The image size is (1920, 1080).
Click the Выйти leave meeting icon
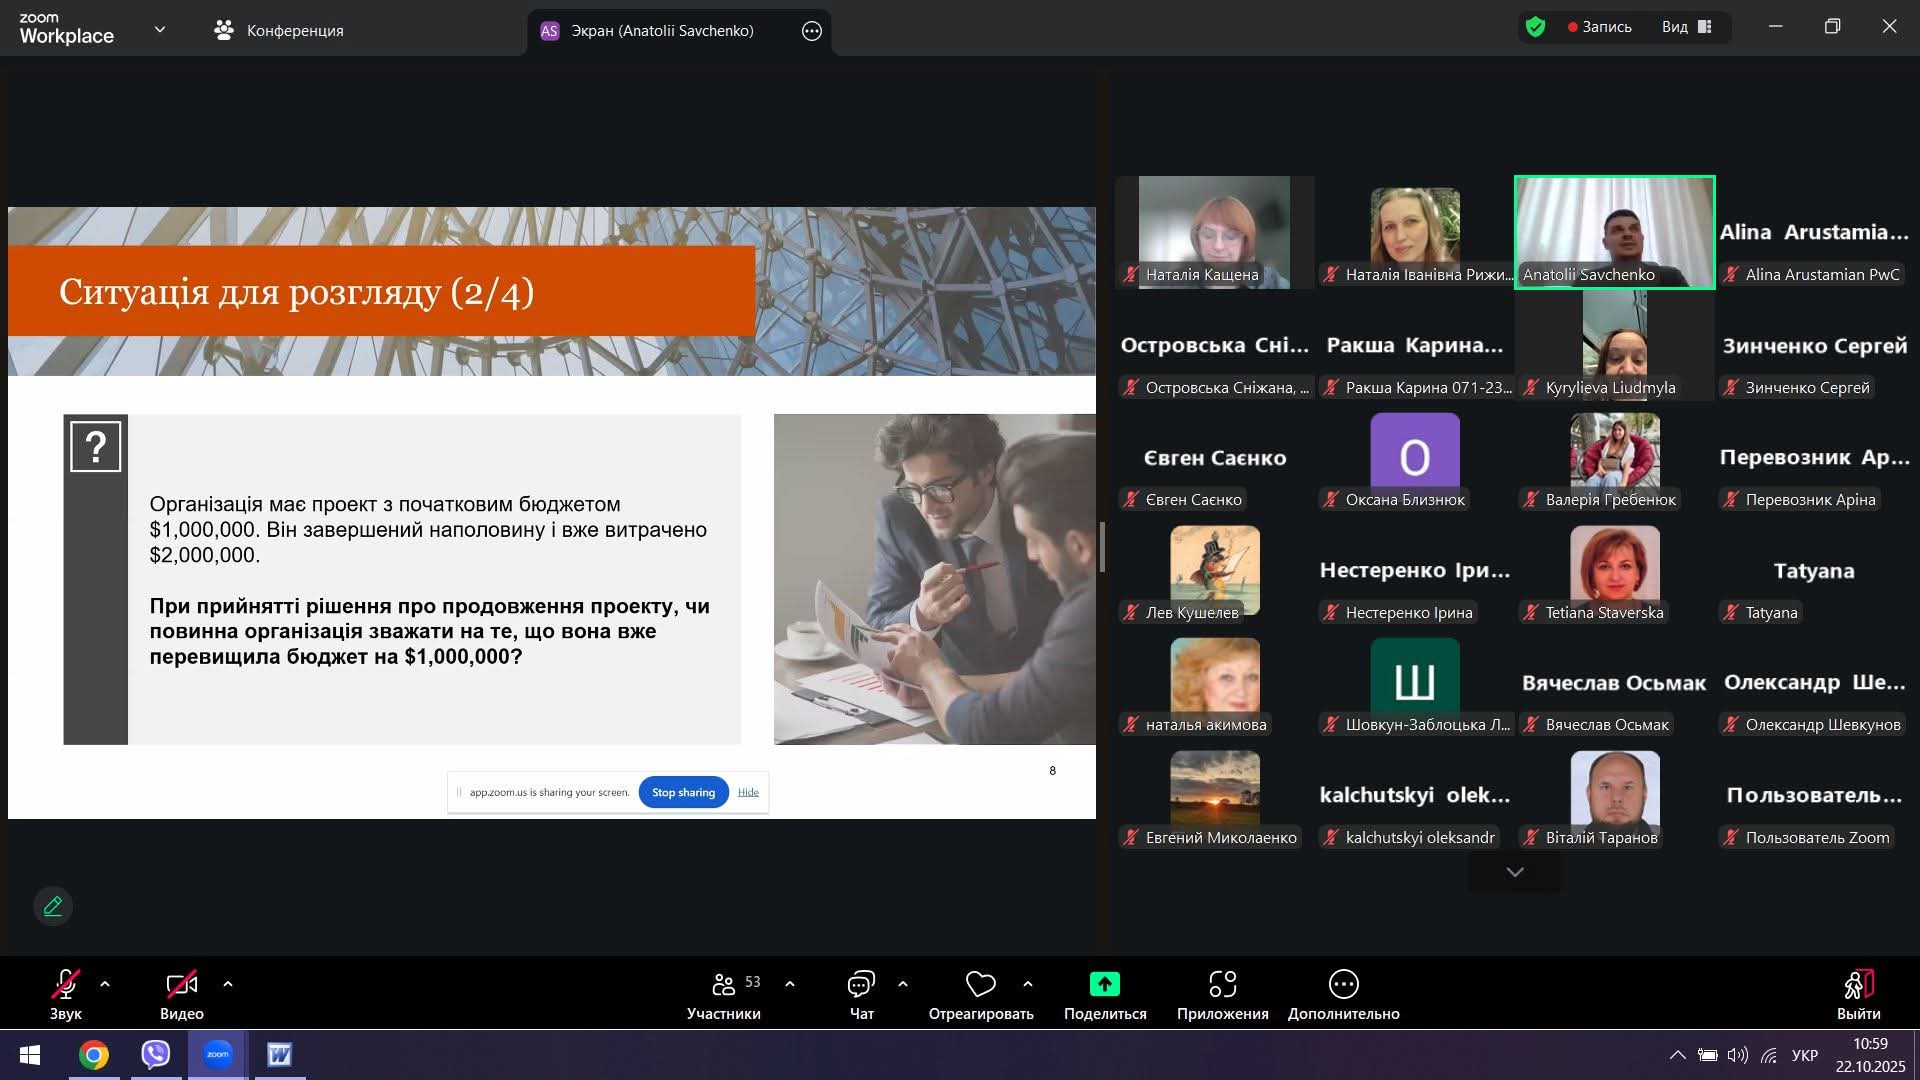[x=1858, y=985]
